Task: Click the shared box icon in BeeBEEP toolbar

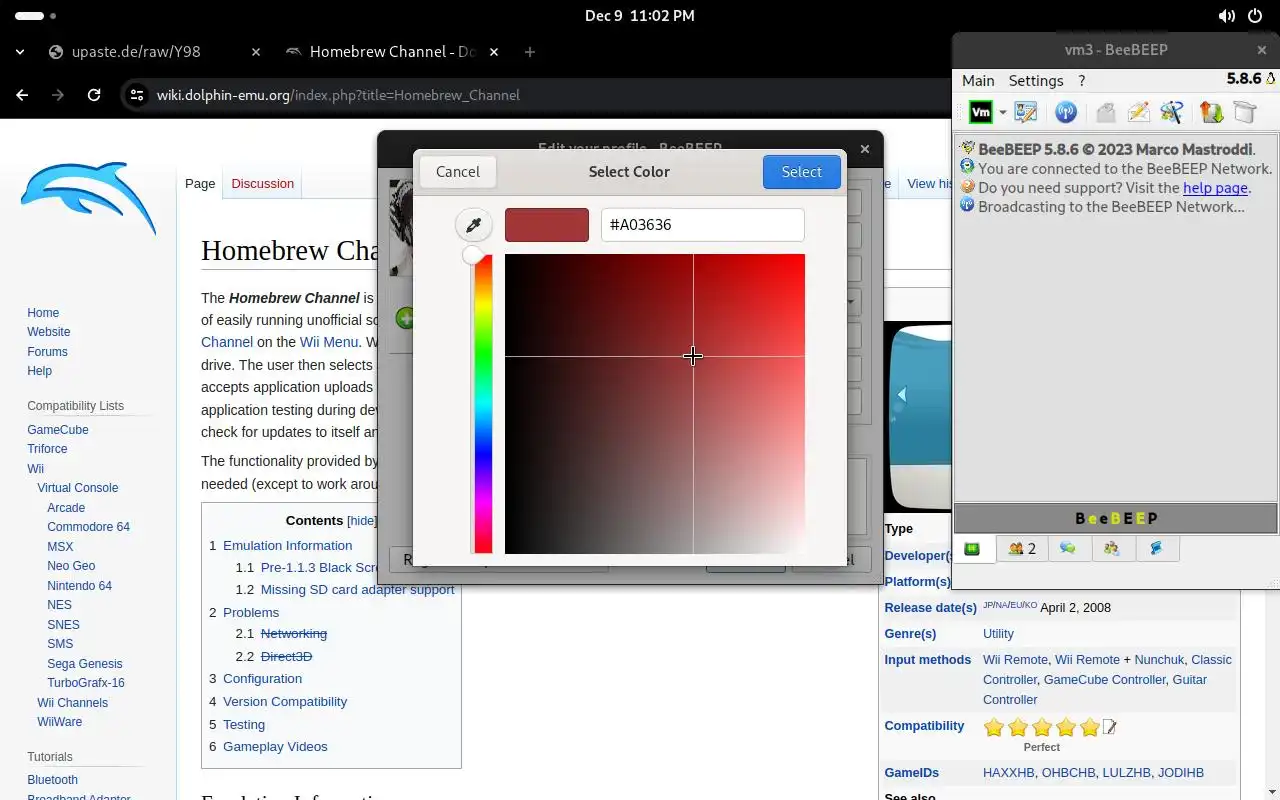Action: point(1244,112)
